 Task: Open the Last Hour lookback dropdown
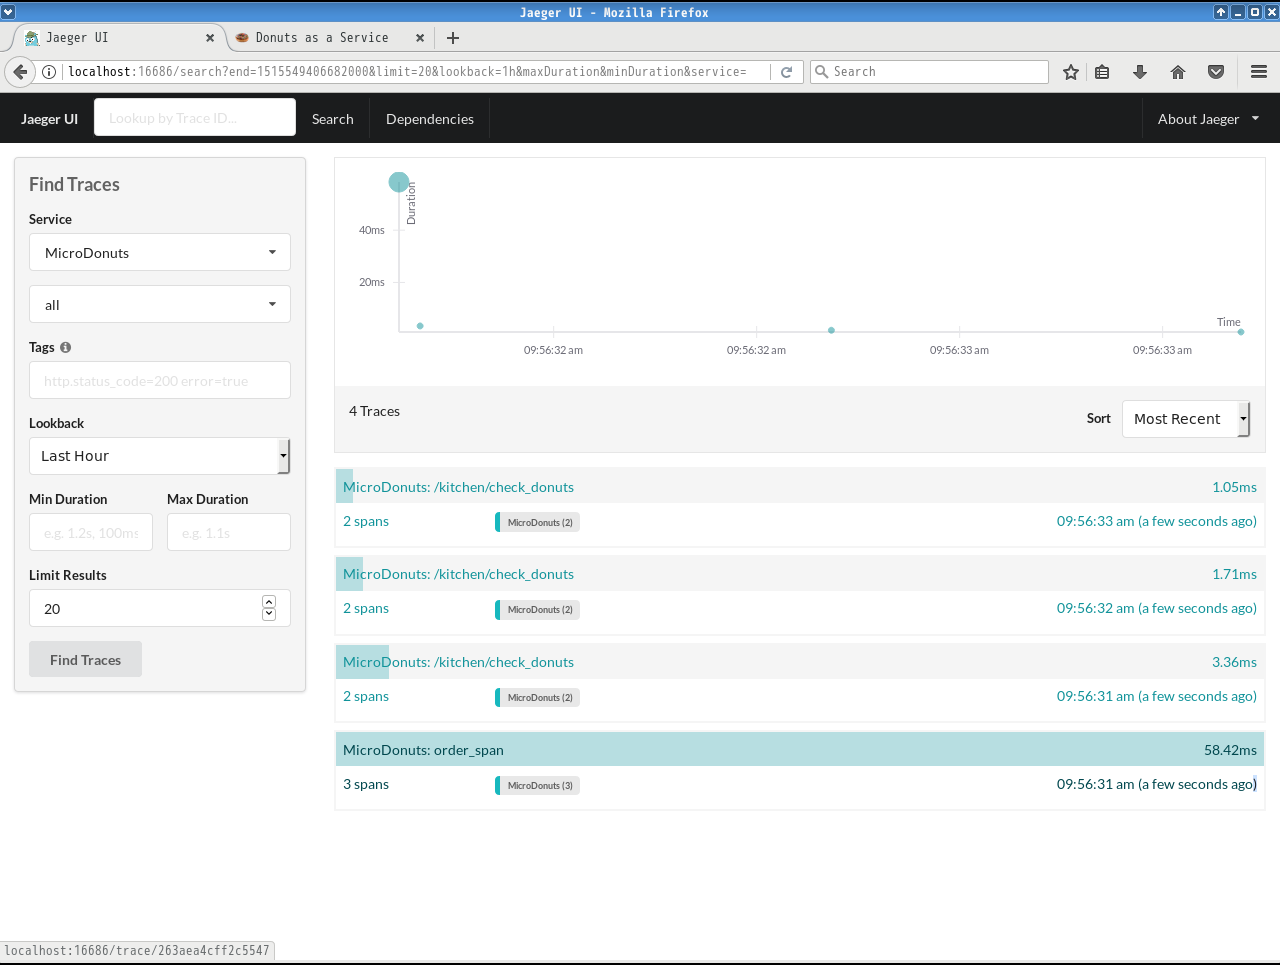(160, 456)
